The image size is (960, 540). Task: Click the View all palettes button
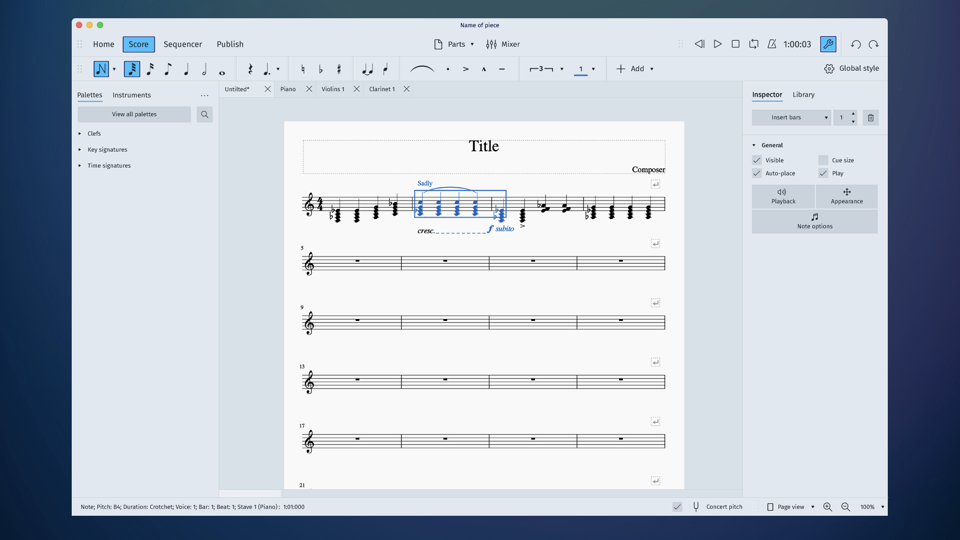pos(134,114)
